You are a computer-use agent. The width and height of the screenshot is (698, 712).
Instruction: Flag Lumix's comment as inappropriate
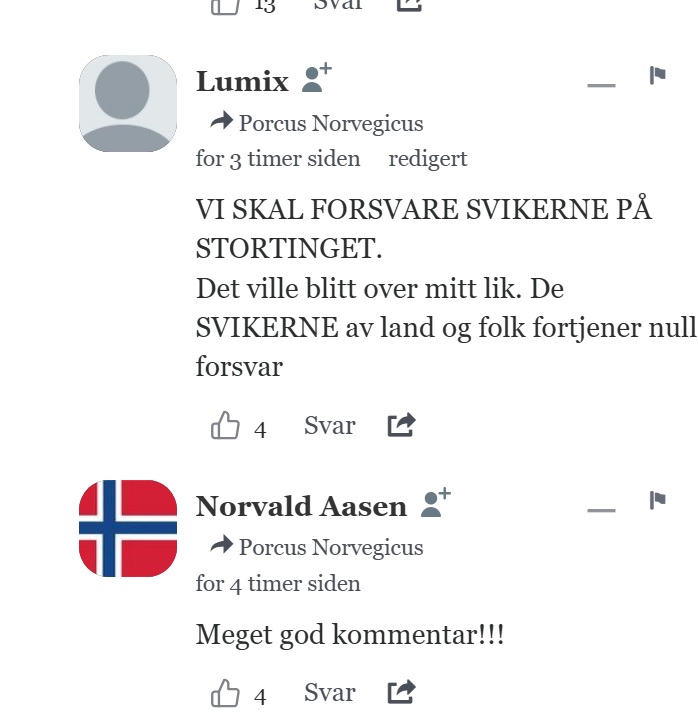tap(657, 75)
